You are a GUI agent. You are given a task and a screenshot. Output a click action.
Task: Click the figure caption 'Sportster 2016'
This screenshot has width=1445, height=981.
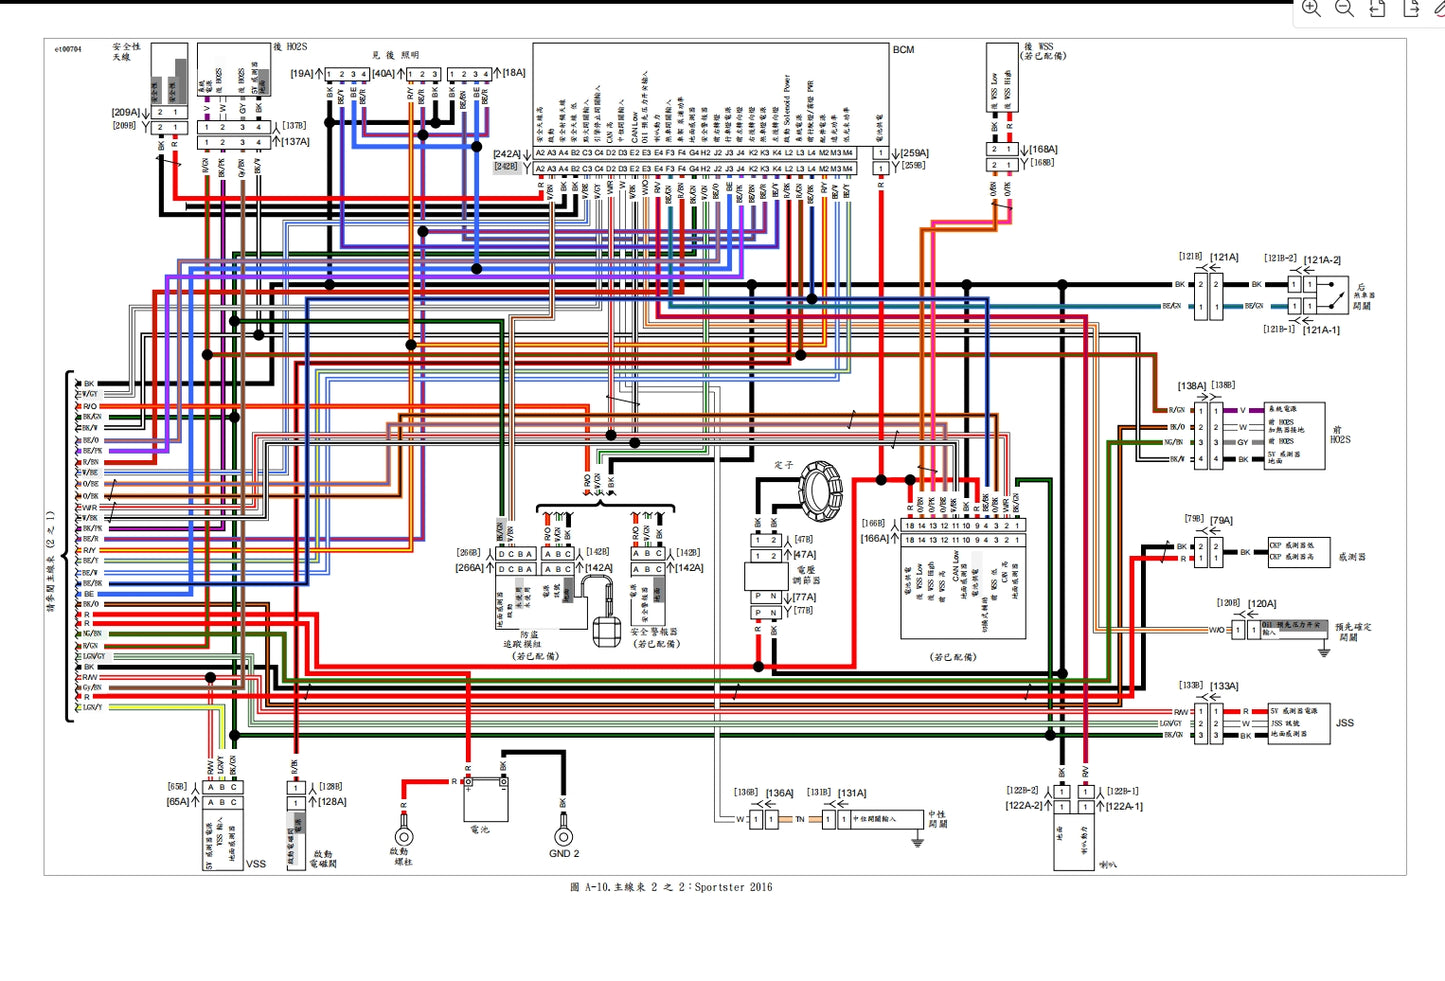733,887
